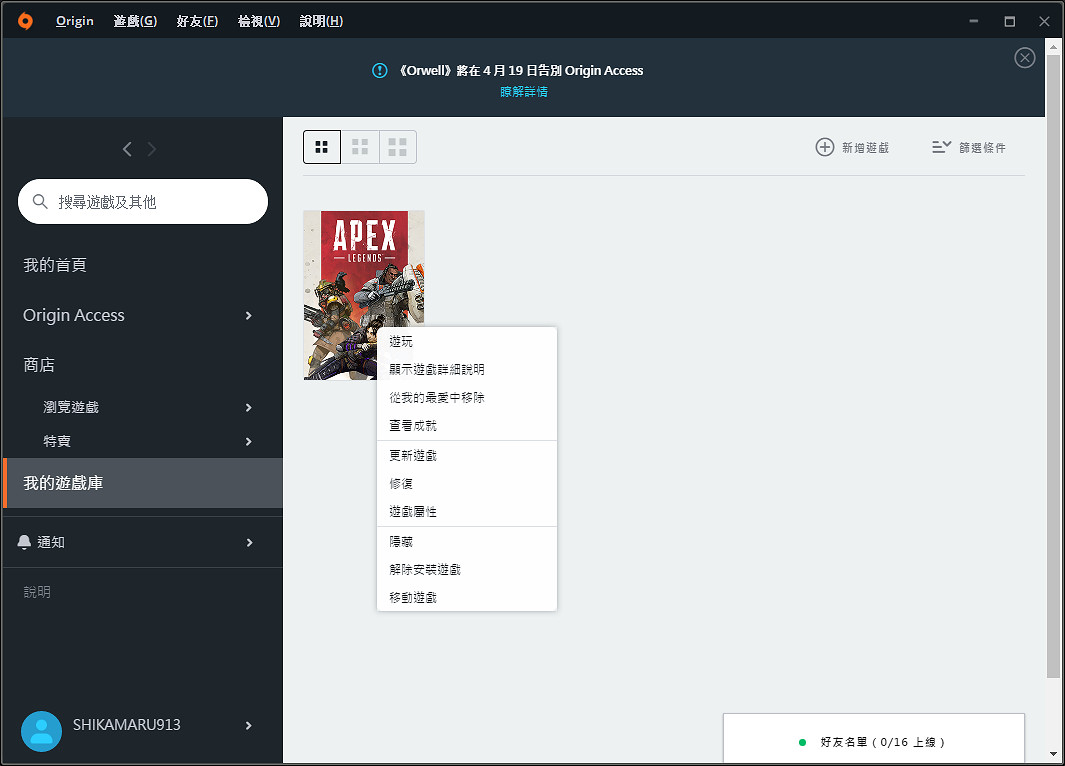The height and width of the screenshot is (766, 1065).
Task: Select the large grid view icon
Action: point(322,147)
